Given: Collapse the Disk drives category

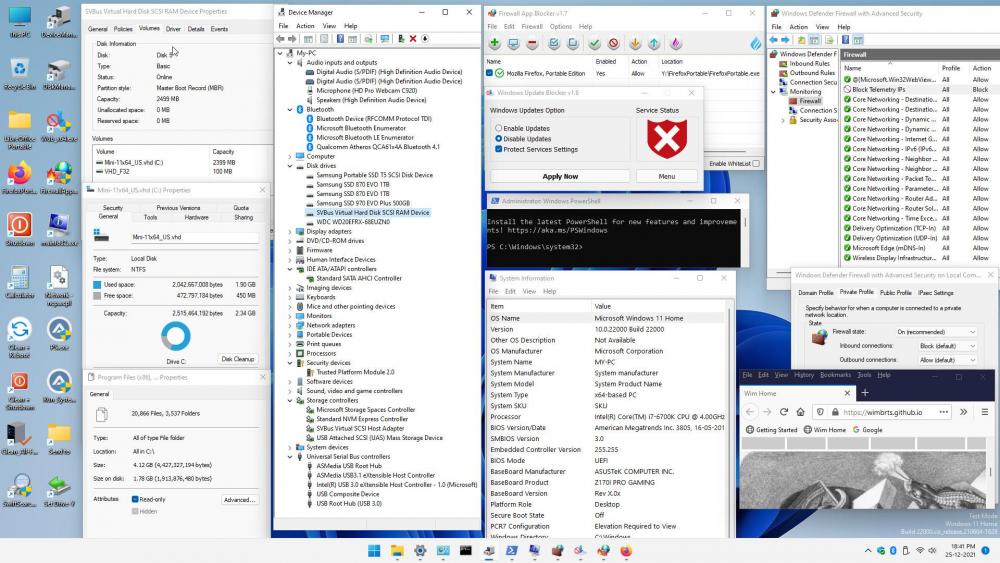Looking at the screenshot, I should pos(290,166).
